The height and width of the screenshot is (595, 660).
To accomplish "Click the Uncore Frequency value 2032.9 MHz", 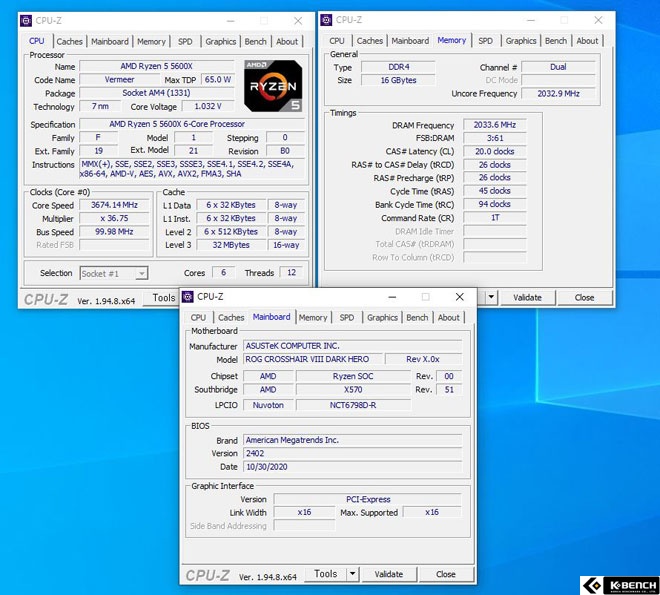I will 558,93.
